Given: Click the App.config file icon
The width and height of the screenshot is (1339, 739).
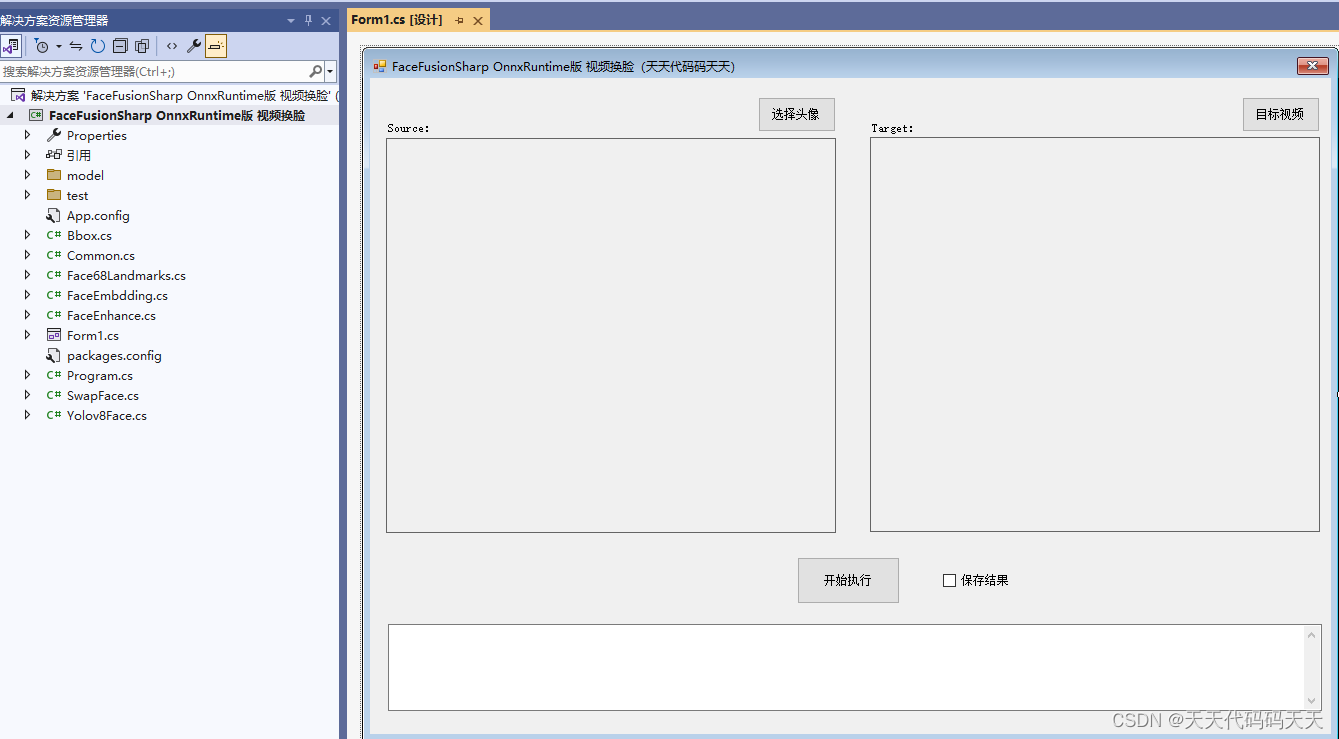Looking at the screenshot, I should tap(54, 215).
